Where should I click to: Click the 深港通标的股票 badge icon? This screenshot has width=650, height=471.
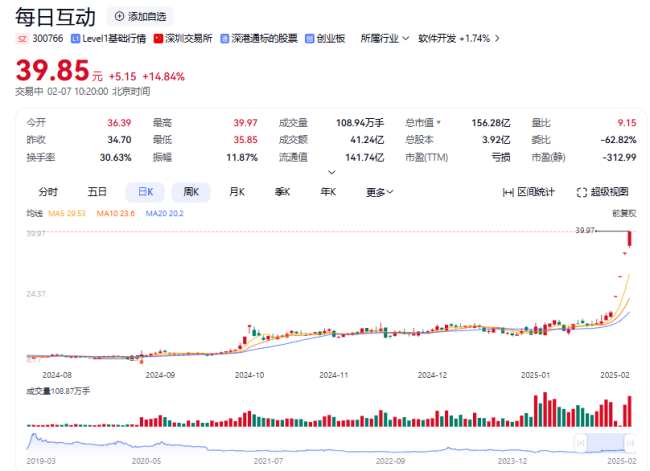(225, 39)
